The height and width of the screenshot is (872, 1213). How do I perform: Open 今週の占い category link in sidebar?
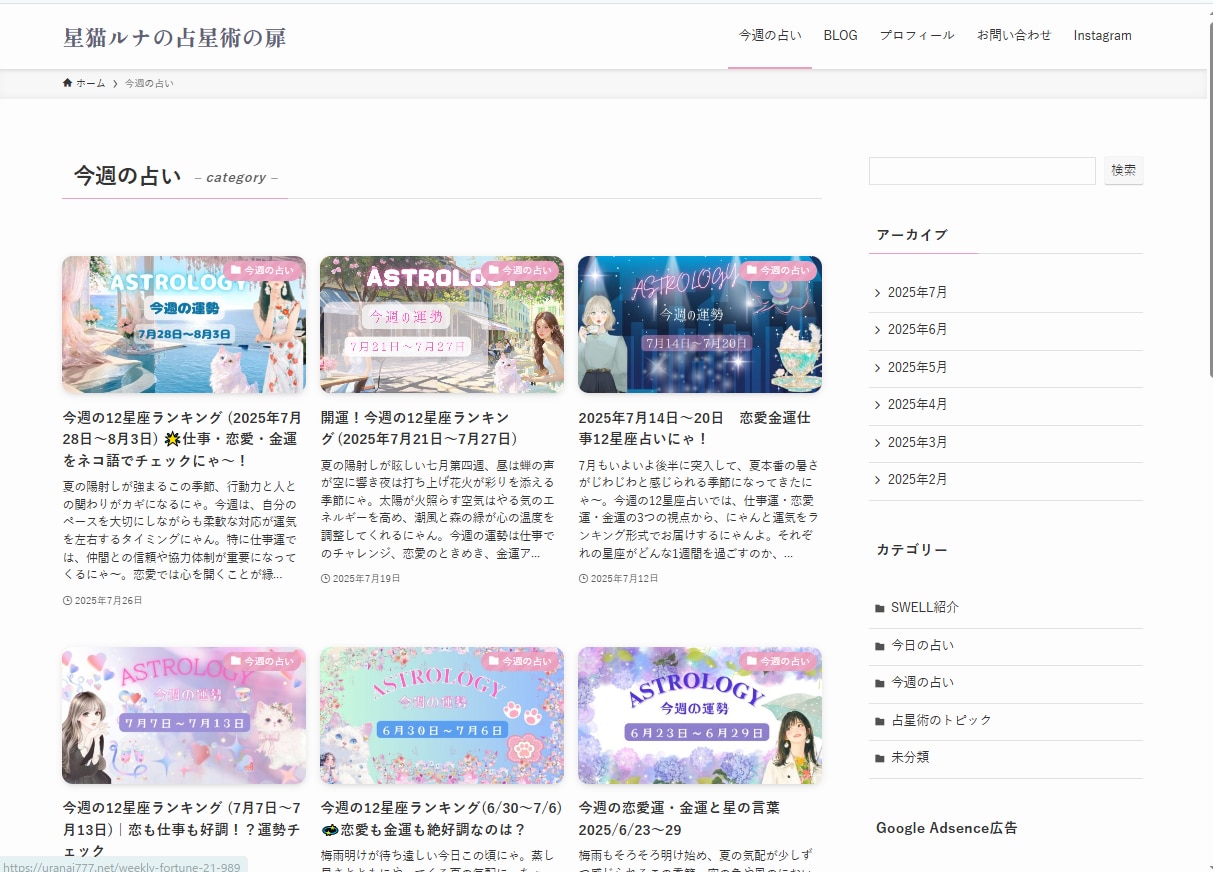click(x=922, y=683)
